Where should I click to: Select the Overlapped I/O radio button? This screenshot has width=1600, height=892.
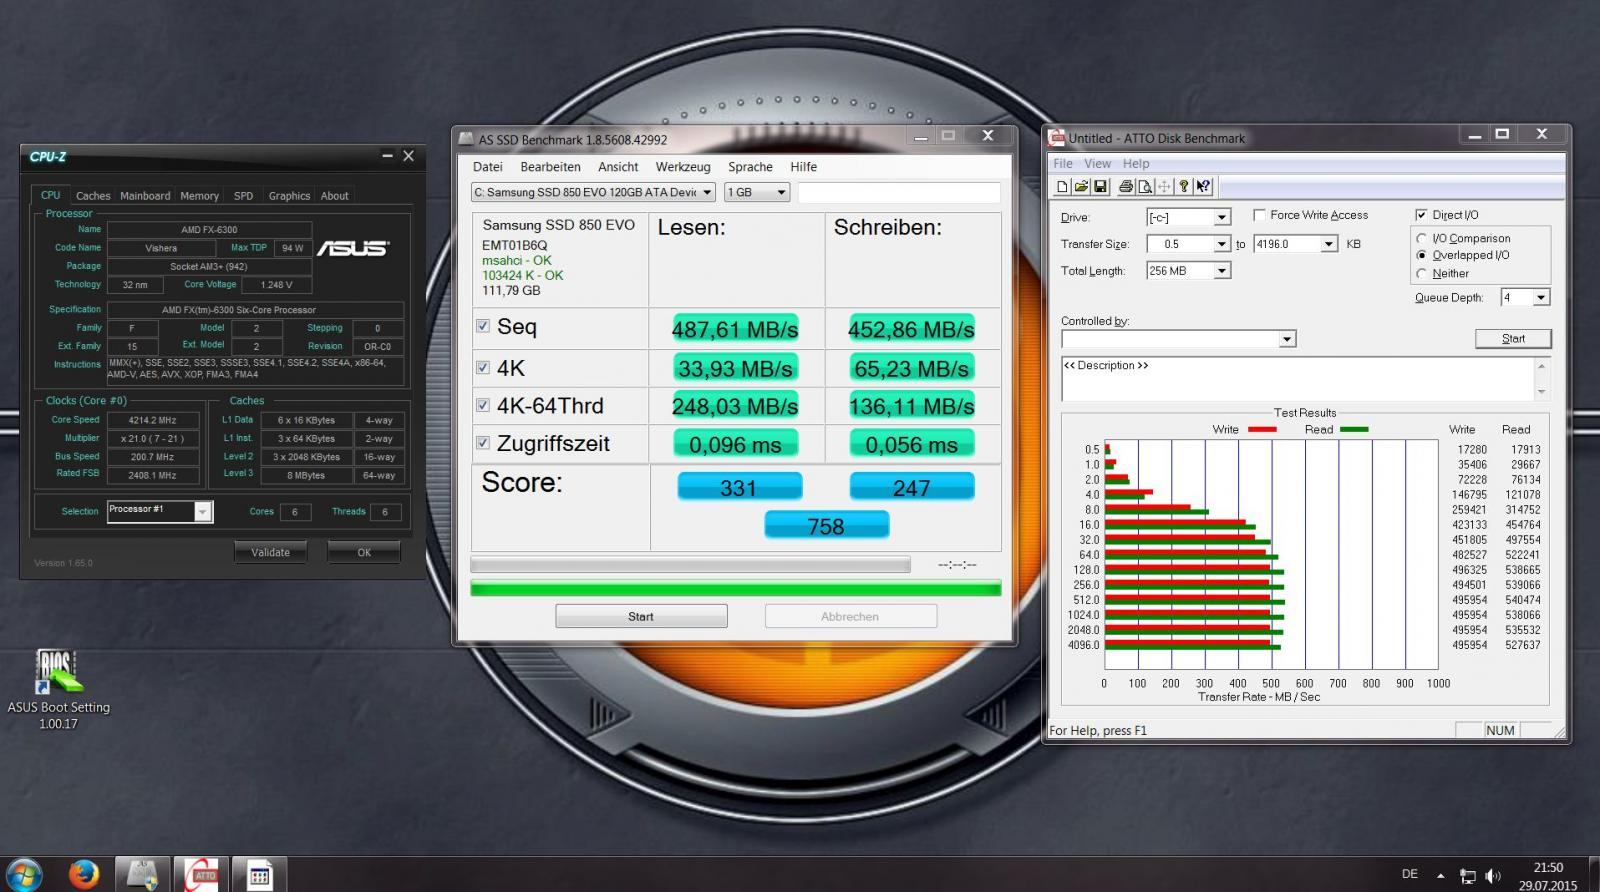pos(1421,255)
